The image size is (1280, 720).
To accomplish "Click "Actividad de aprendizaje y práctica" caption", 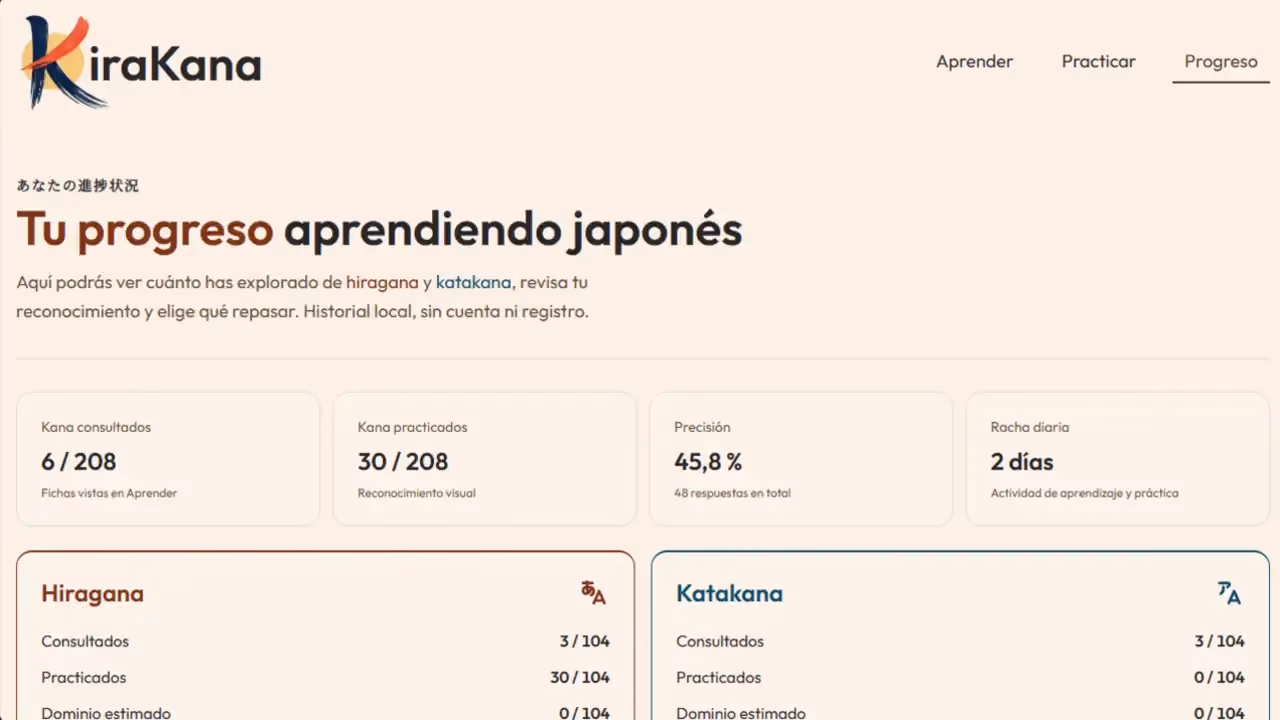I will pos(1085,493).
